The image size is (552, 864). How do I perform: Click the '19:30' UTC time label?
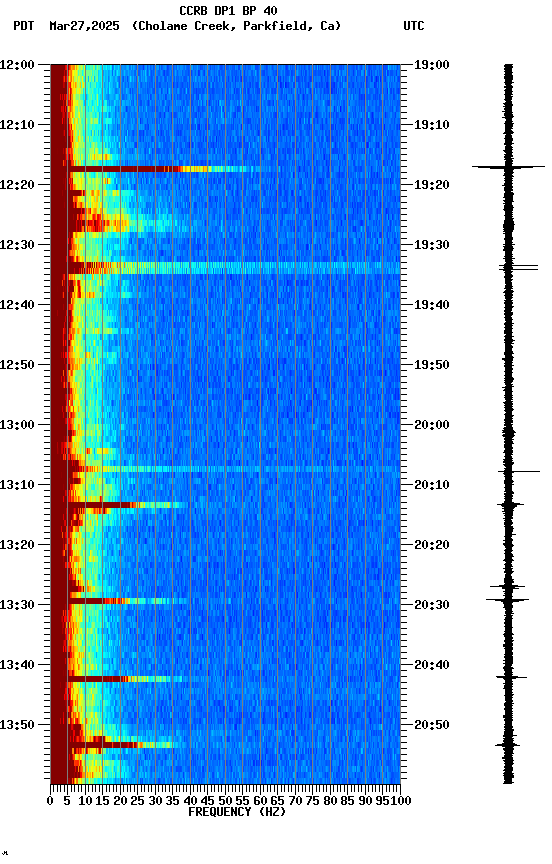coord(432,245)
